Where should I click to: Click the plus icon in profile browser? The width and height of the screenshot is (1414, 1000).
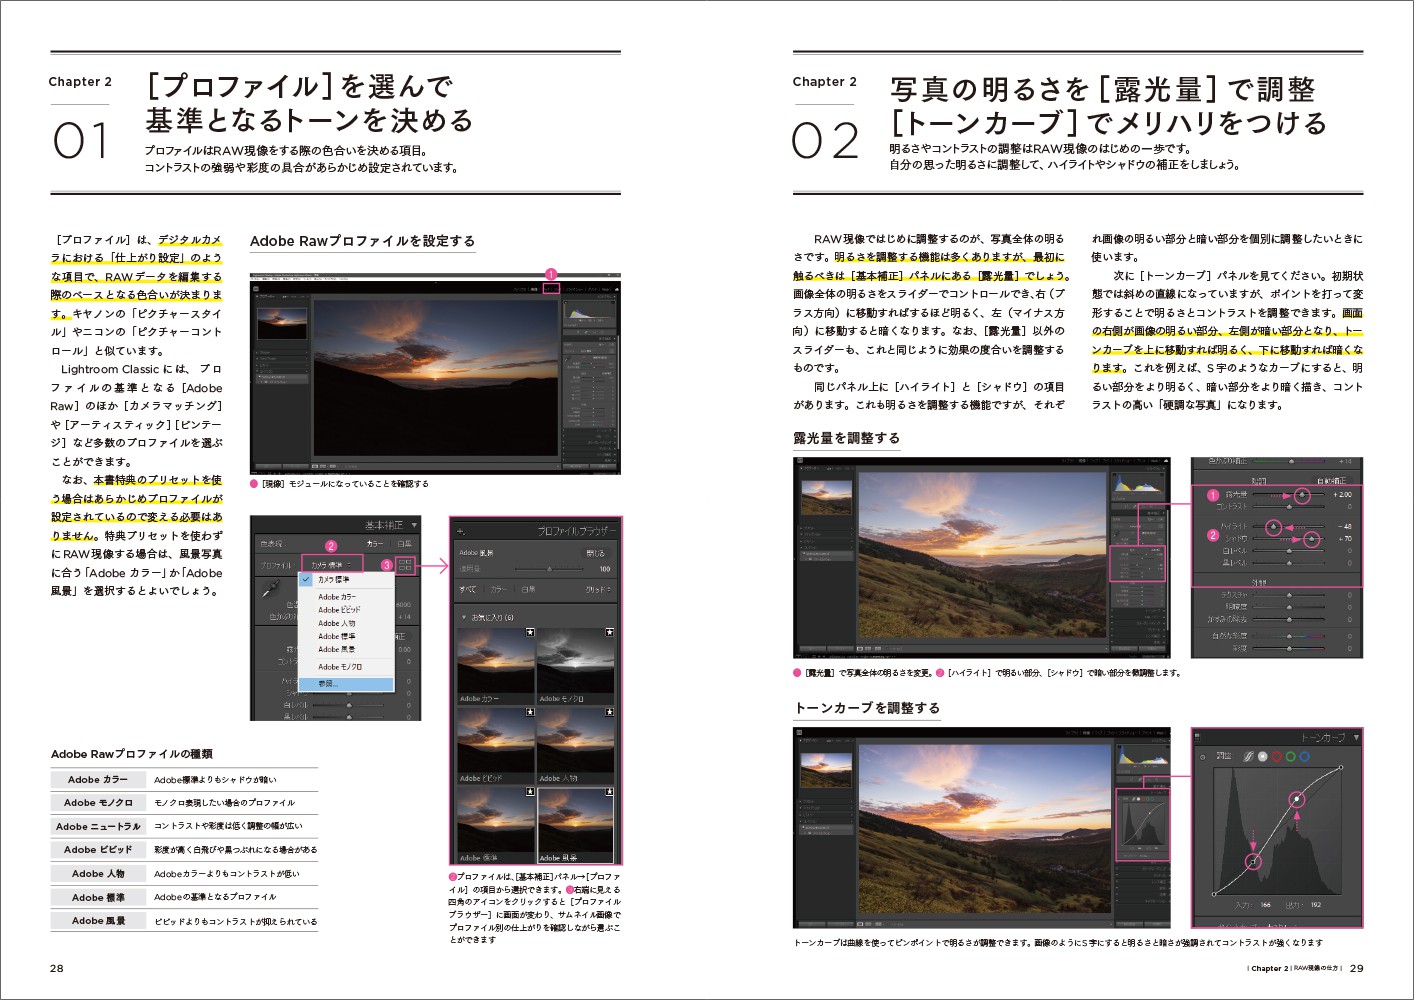pos(461,532)
